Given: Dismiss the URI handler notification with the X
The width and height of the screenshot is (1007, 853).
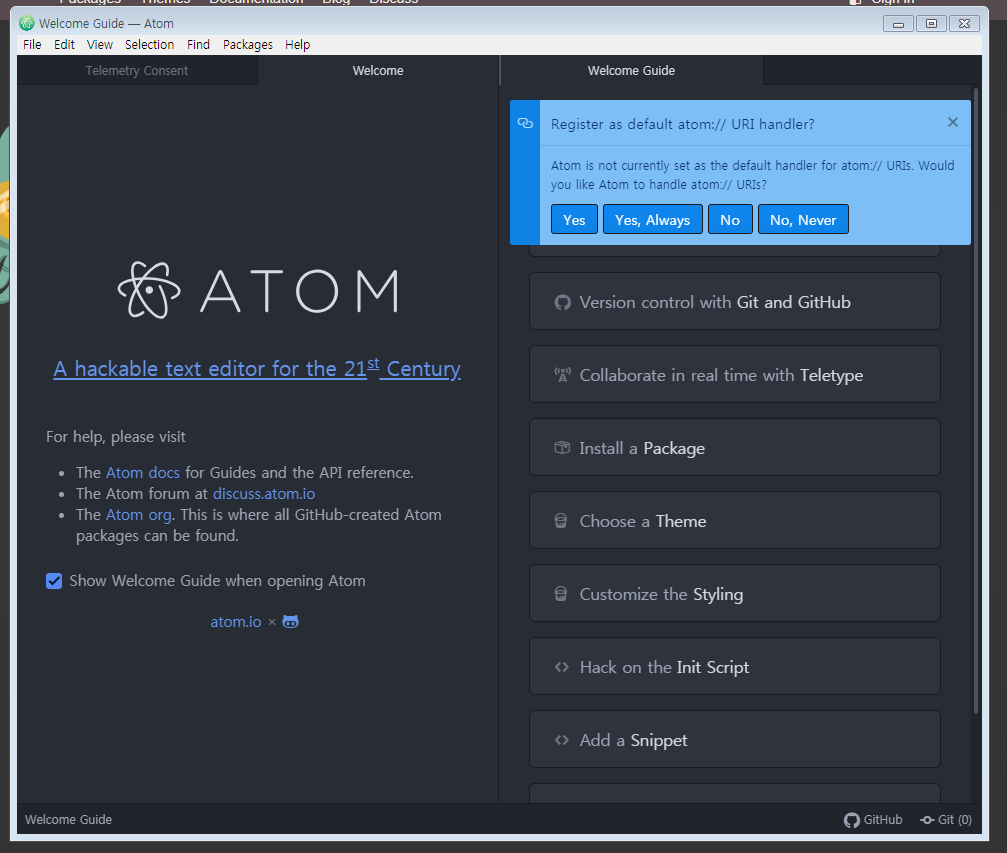Looking at the screenshot, I should [x=953, y=122].
